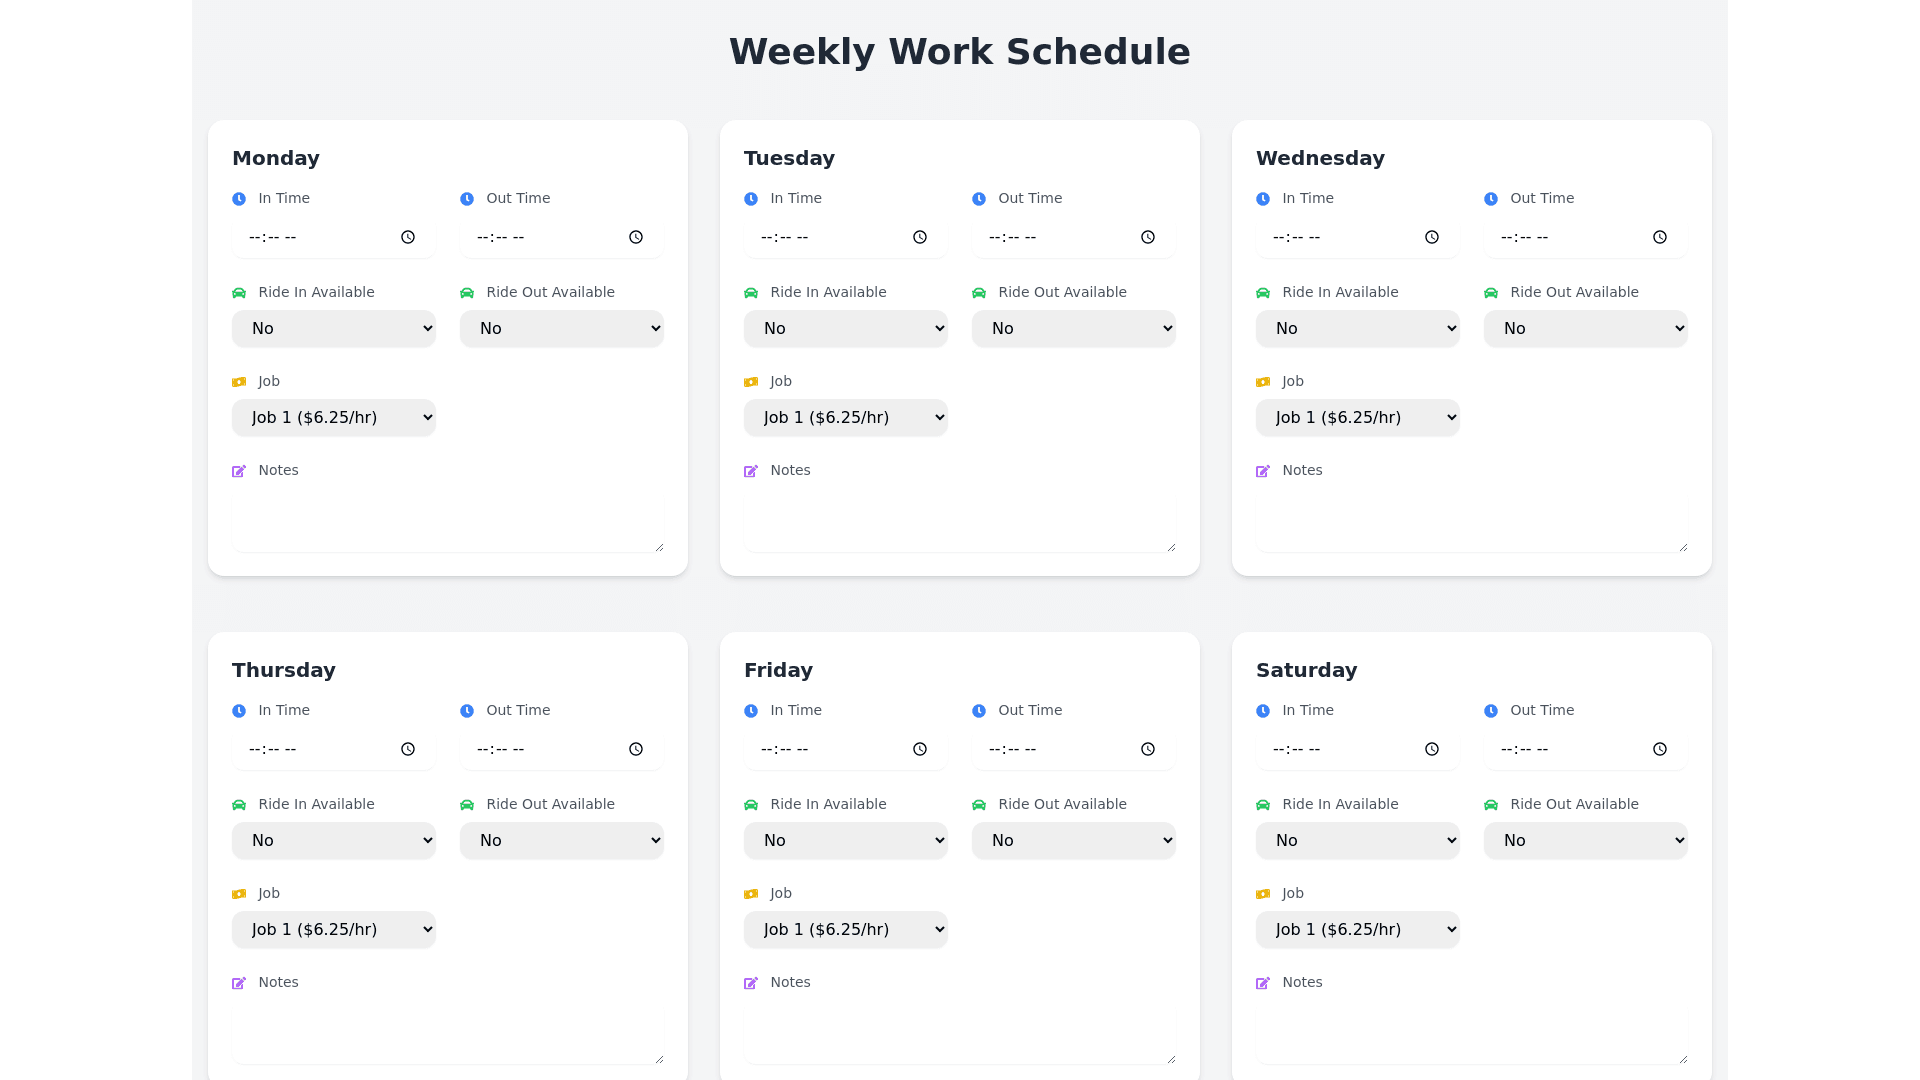Open Saturday Out Time clock picker
This screenshot has width=1920, height=1080.
pyautogui.click(x=1660, y=749)
